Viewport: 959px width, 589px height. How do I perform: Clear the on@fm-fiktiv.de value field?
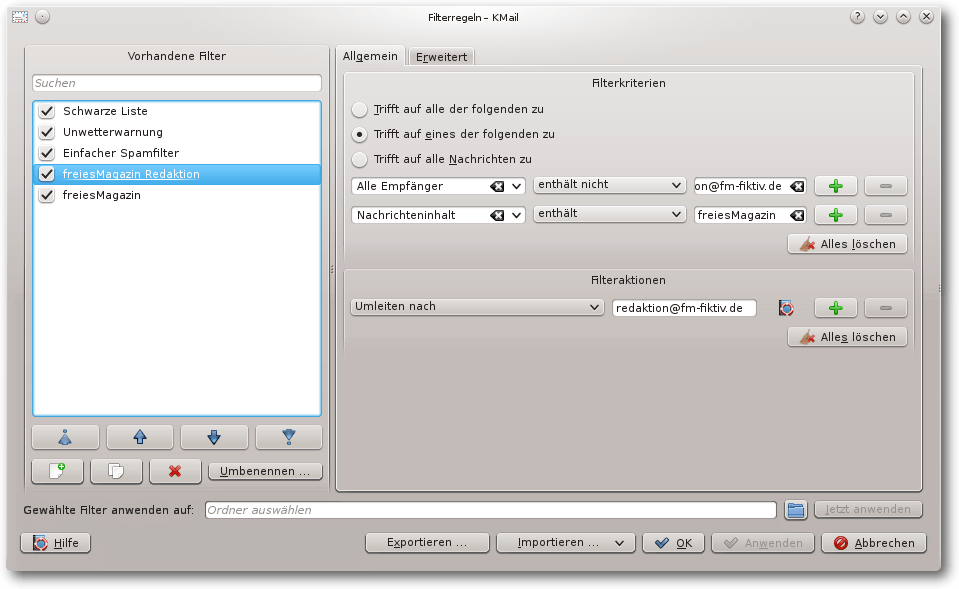coord(797,186)
